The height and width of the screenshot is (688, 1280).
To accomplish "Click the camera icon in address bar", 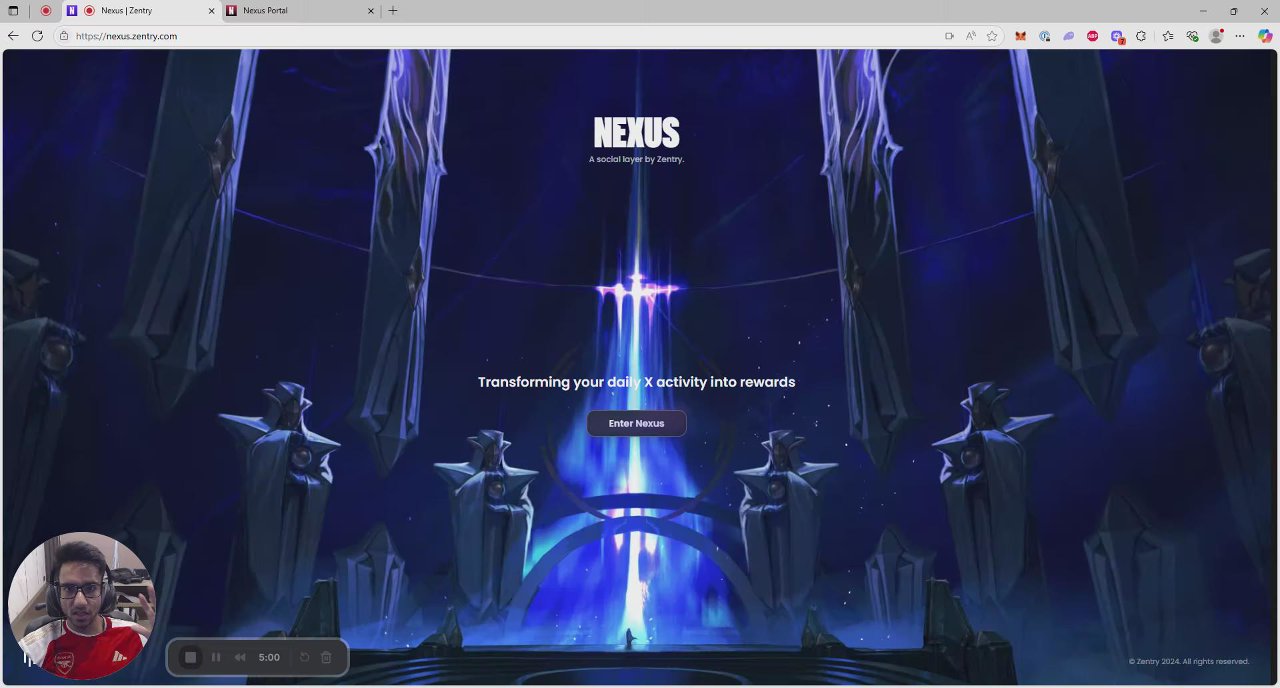I will click(x=949, y=36).
